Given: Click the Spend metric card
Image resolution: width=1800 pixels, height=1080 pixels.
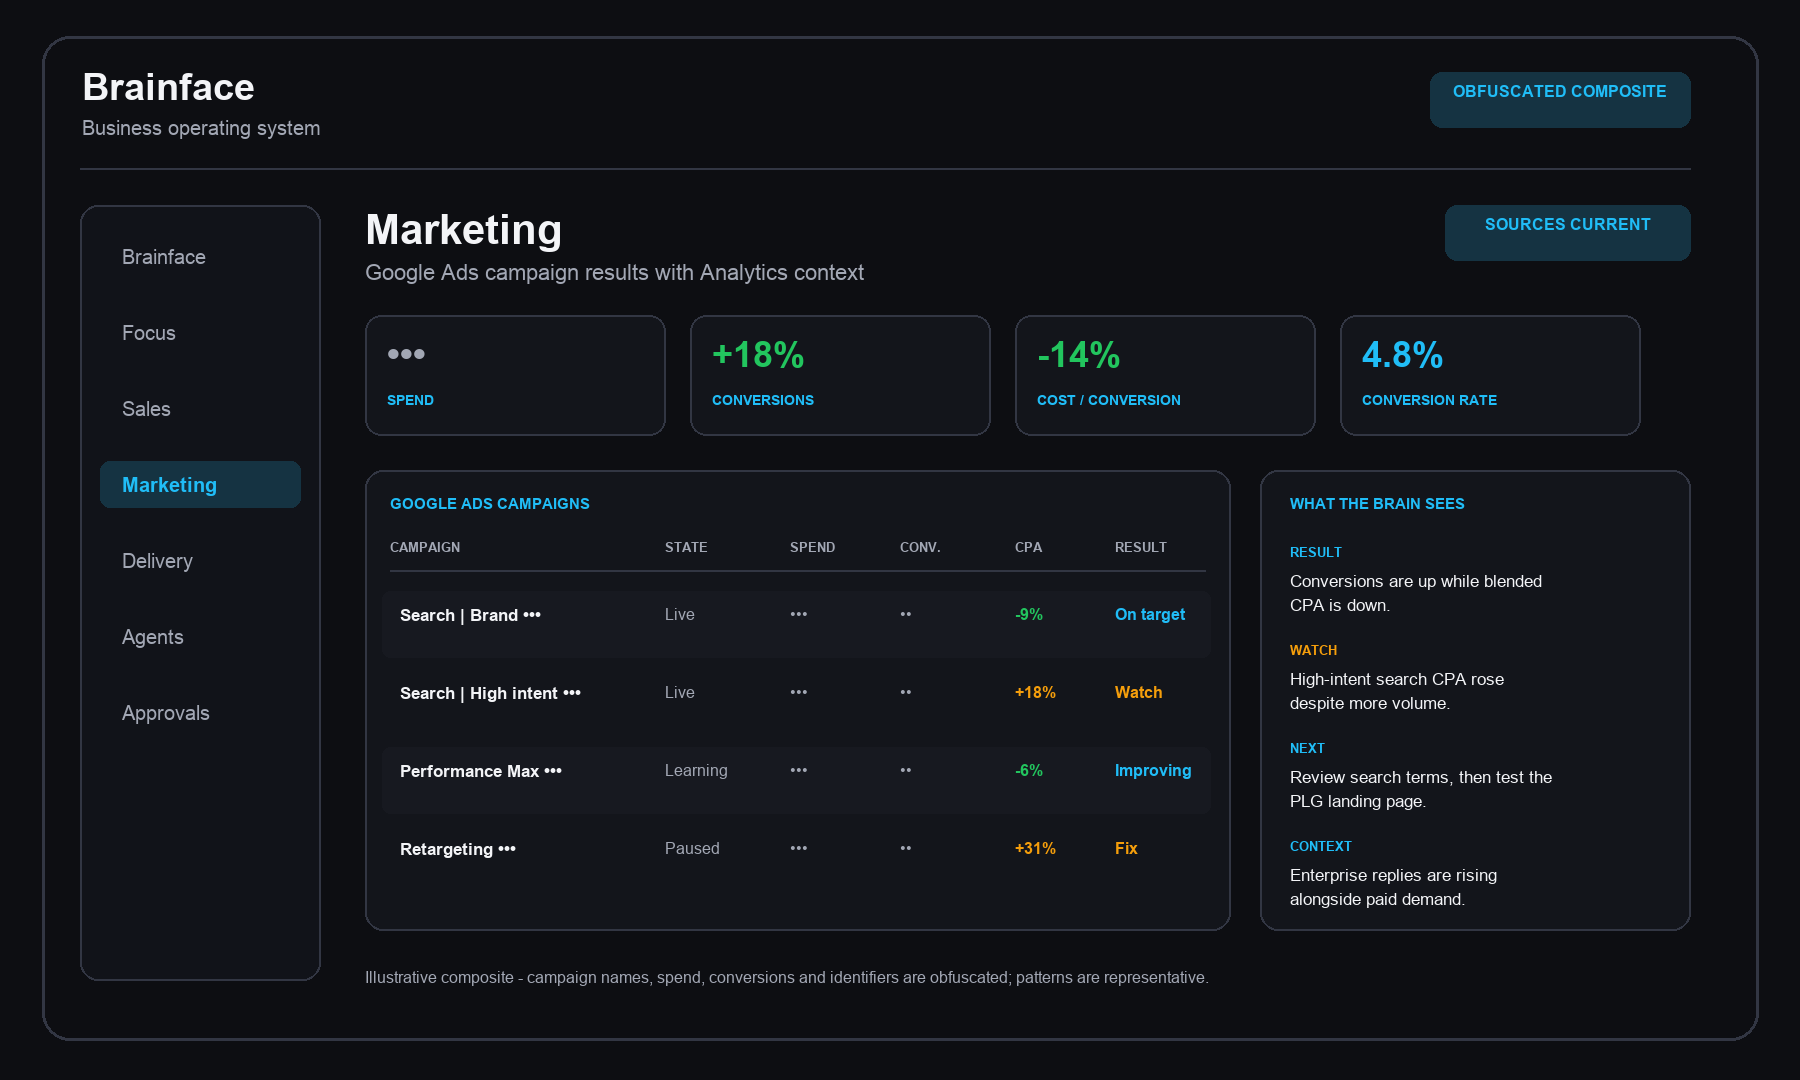Looking at the screenshot, I should point(515,375).
